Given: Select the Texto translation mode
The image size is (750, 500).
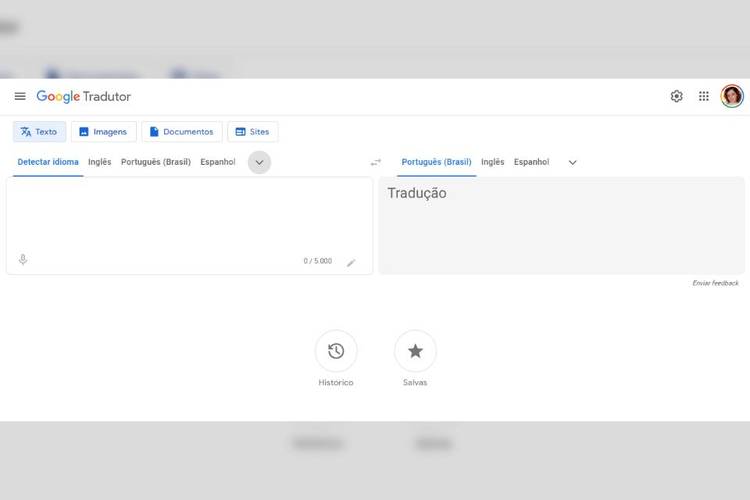Looking at the screenshot, I should click(x=39, y=132).
